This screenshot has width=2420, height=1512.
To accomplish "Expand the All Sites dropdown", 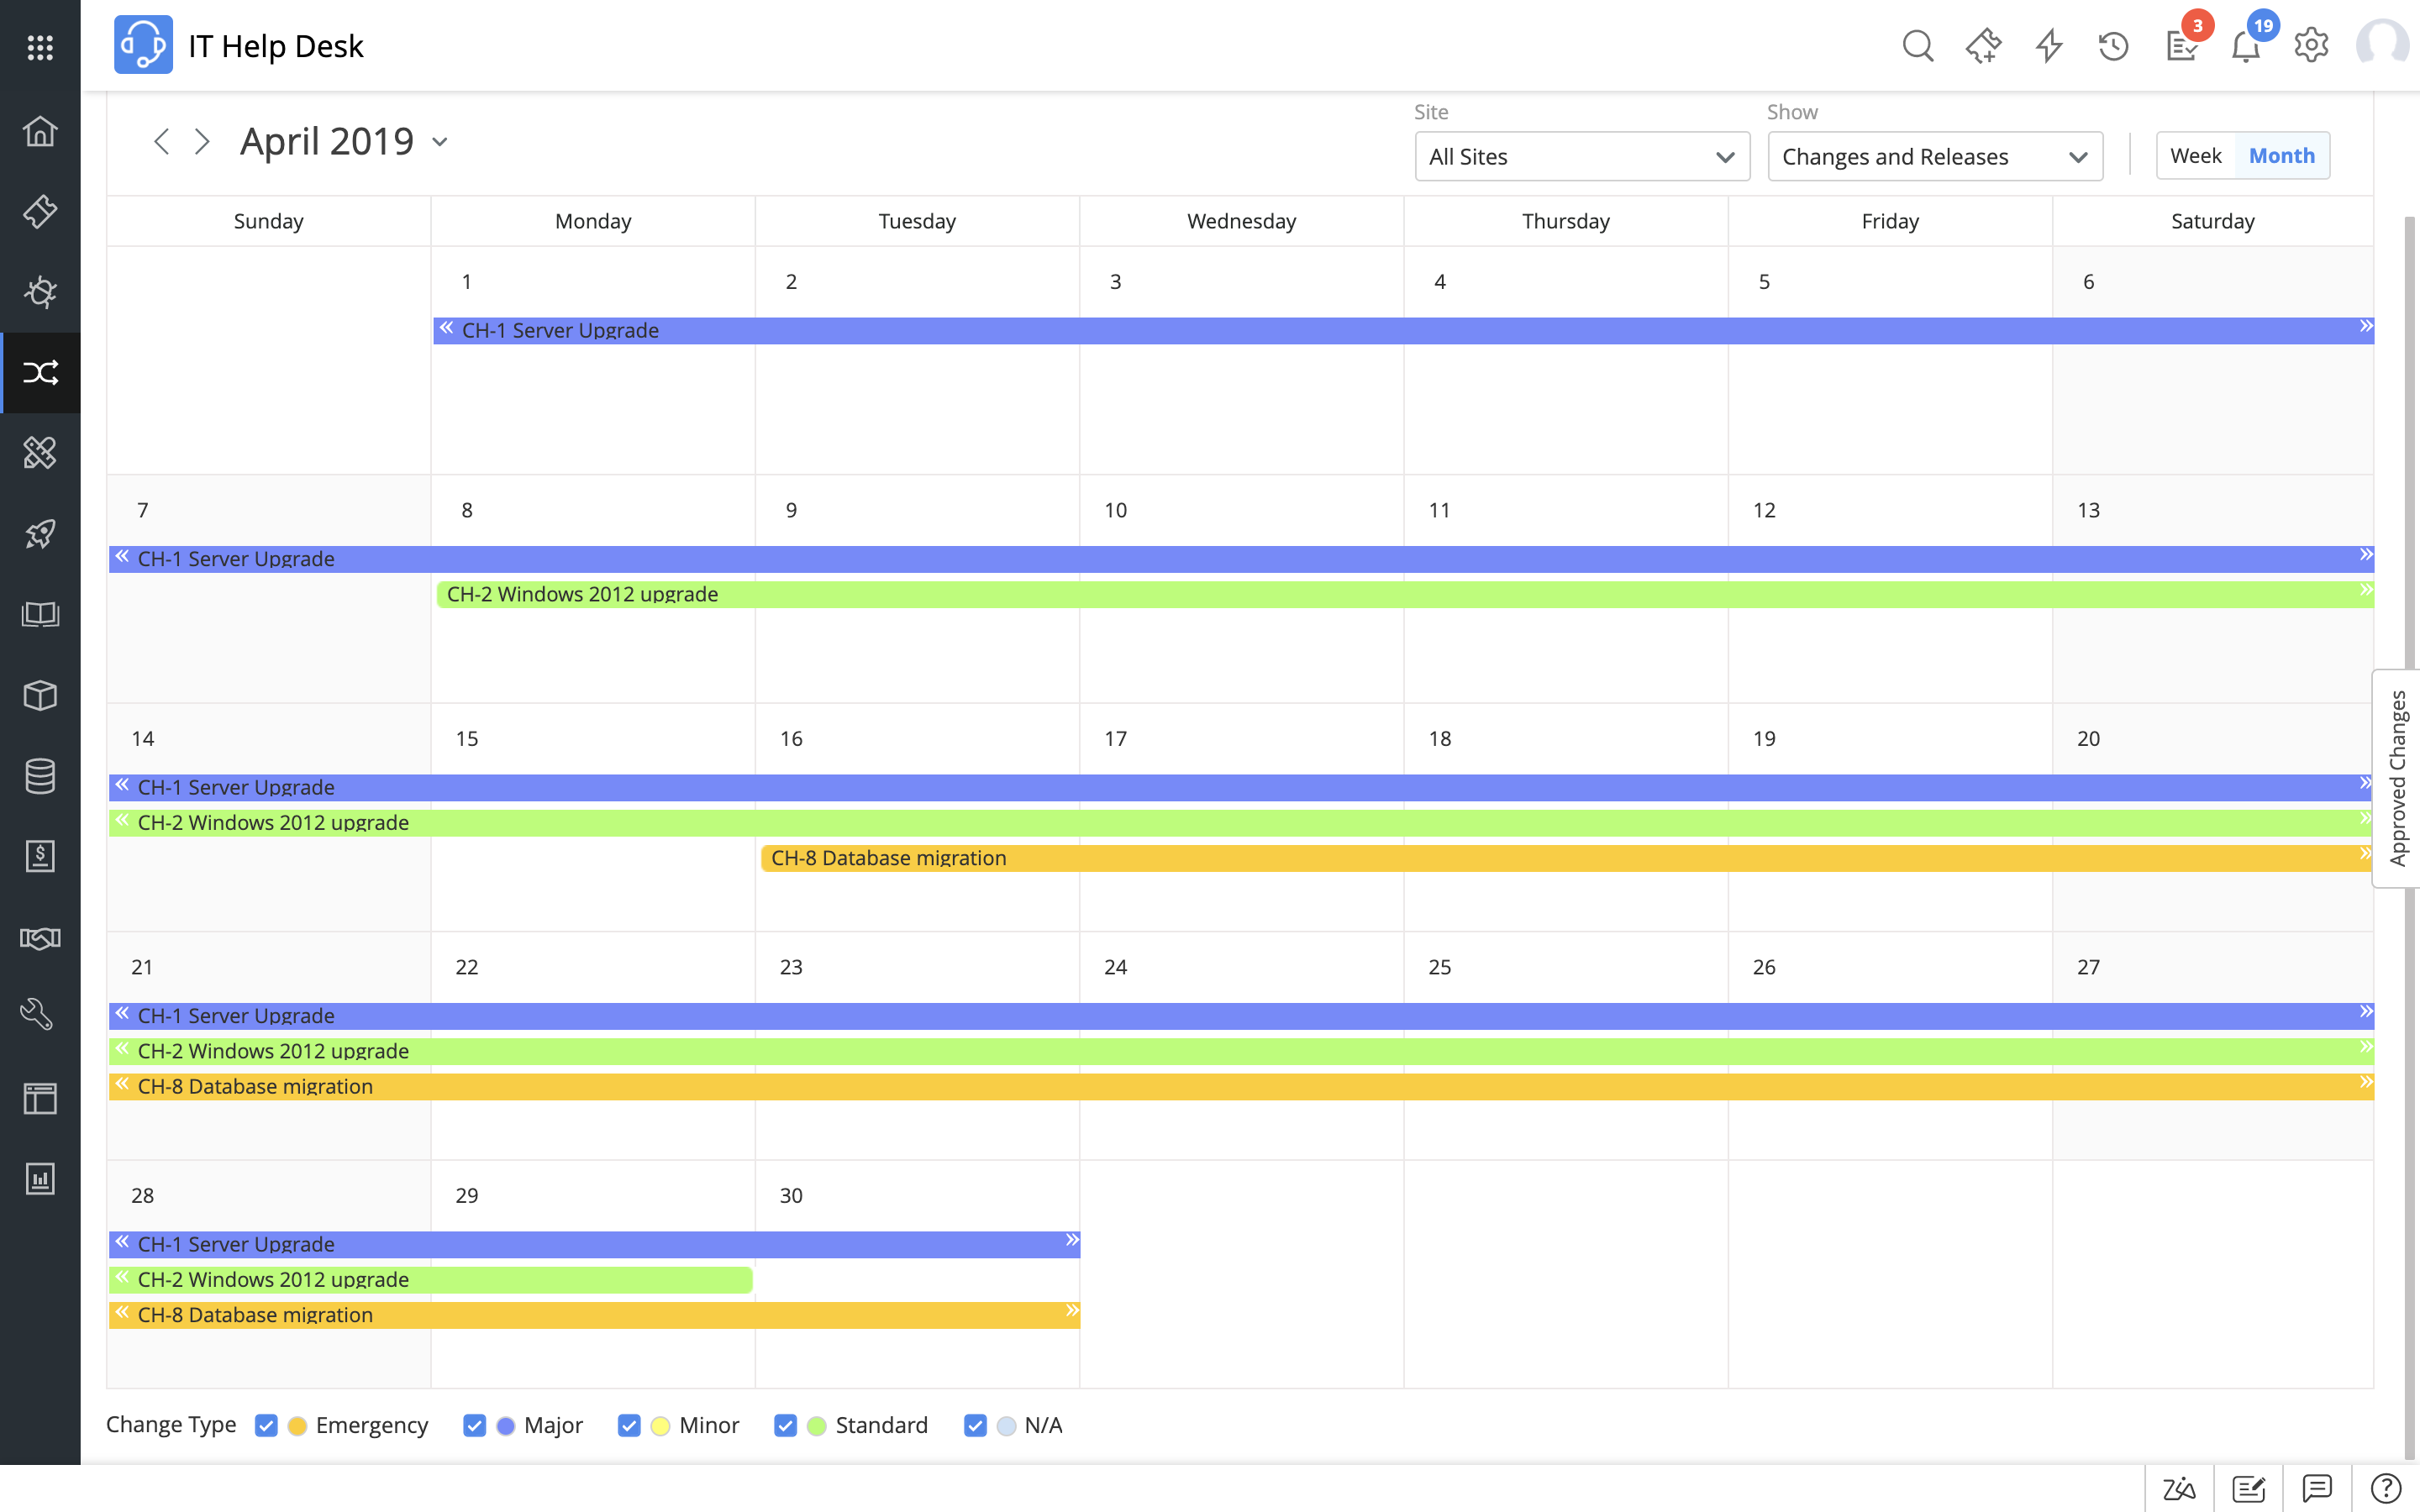I will [x=1581, y=157].
